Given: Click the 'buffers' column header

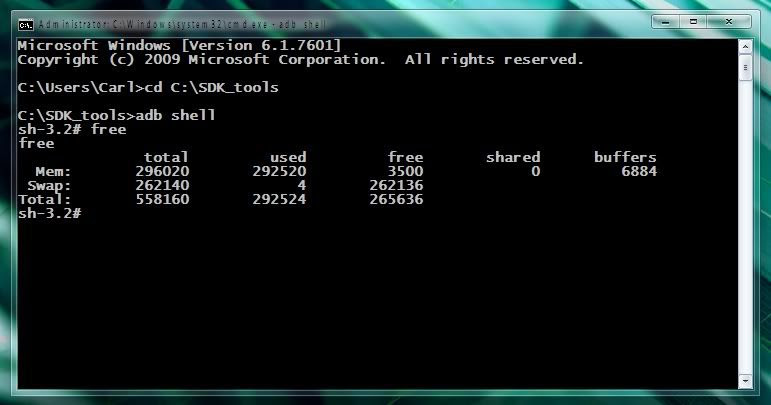Looking at the screenshot, I should coord(625,157).
